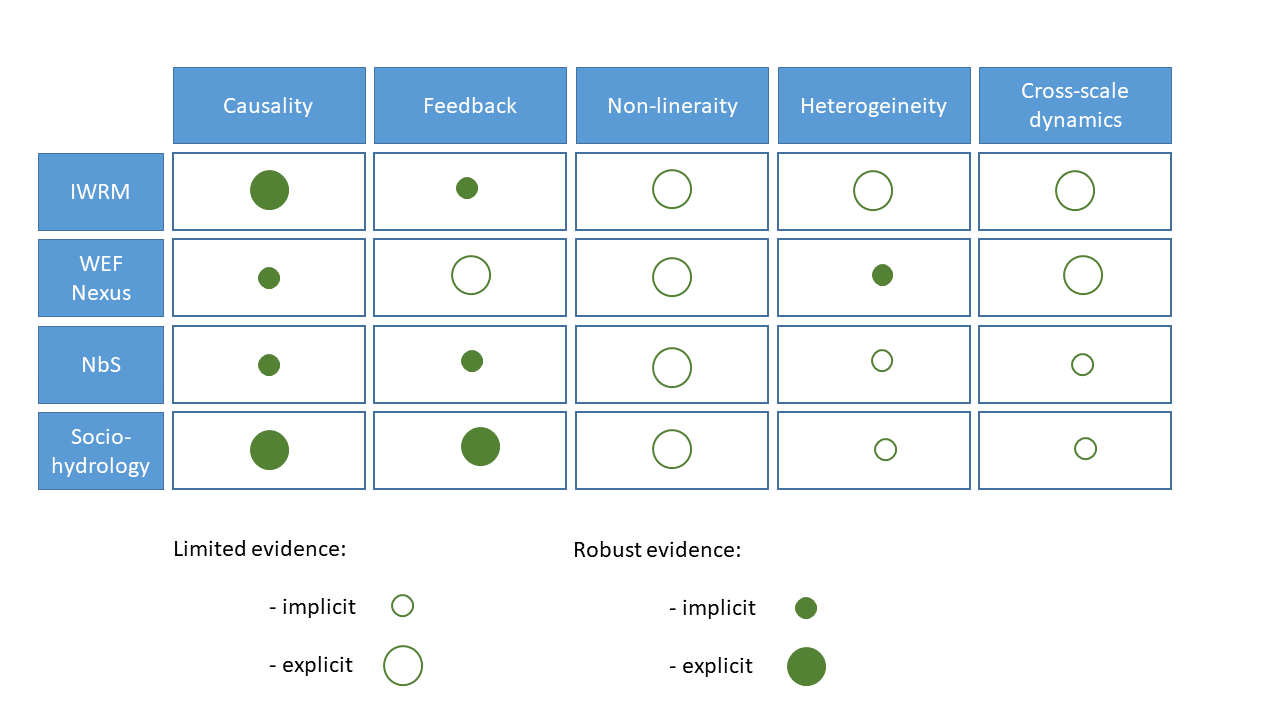Click the WEF Nexus row label
The image size is (1280, 720).
101,278
